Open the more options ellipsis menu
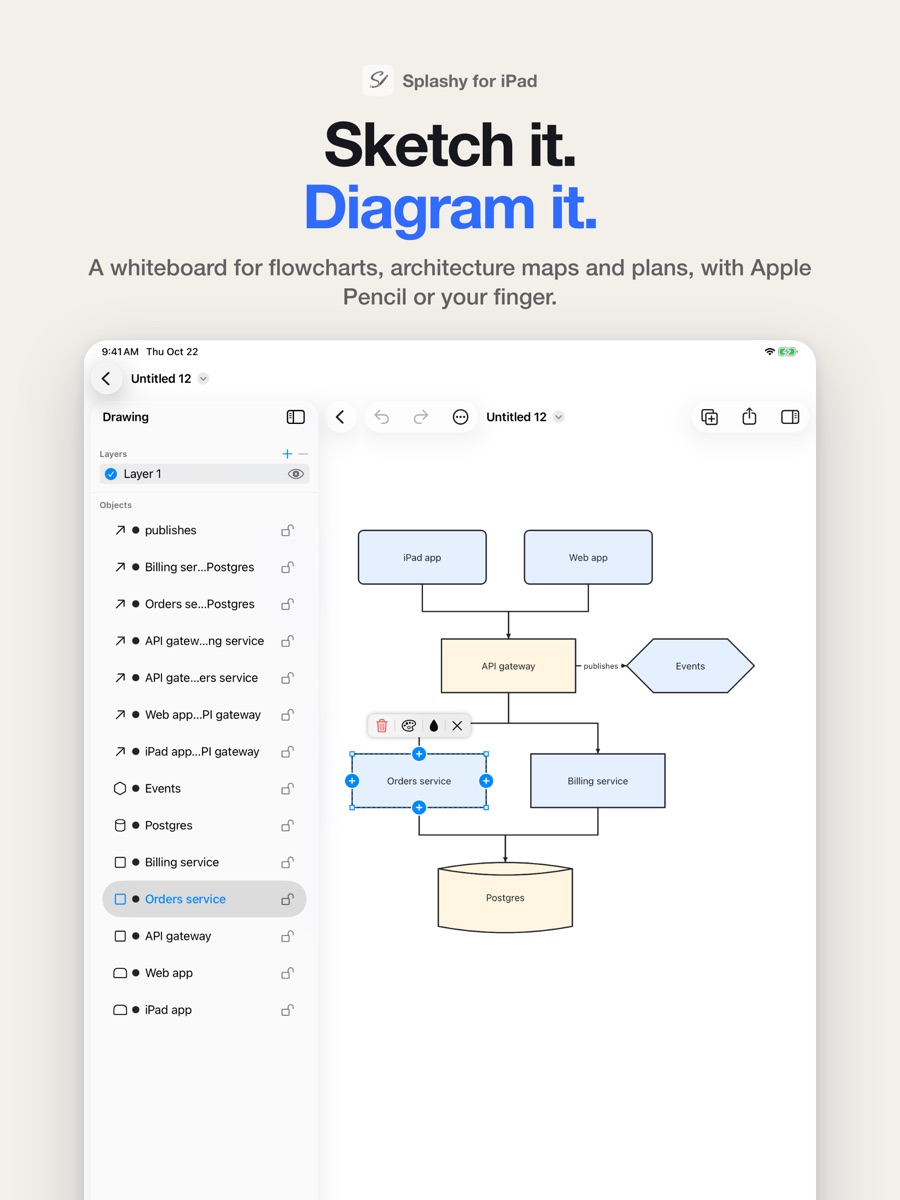The height and width of the screenshot is (1200, 900). click(x=460, y=417)
